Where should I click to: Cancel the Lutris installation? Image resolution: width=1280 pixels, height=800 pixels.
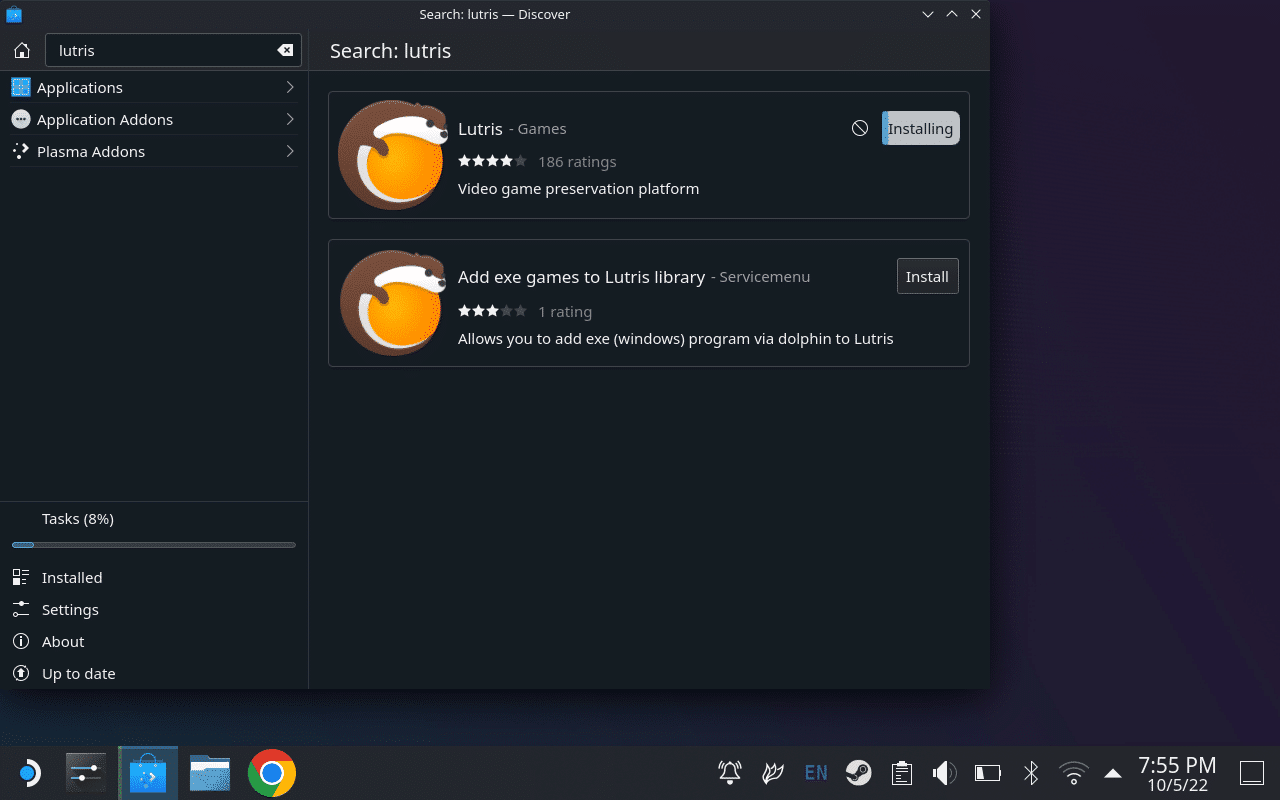click(860, 128)
